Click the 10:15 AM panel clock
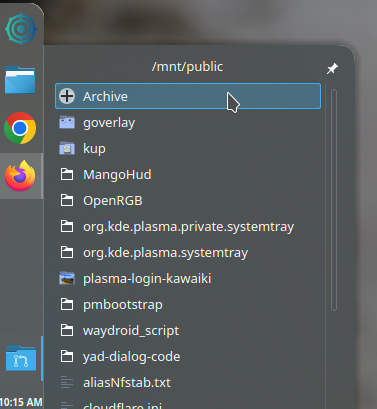377x409 pixels. point(21,402)
